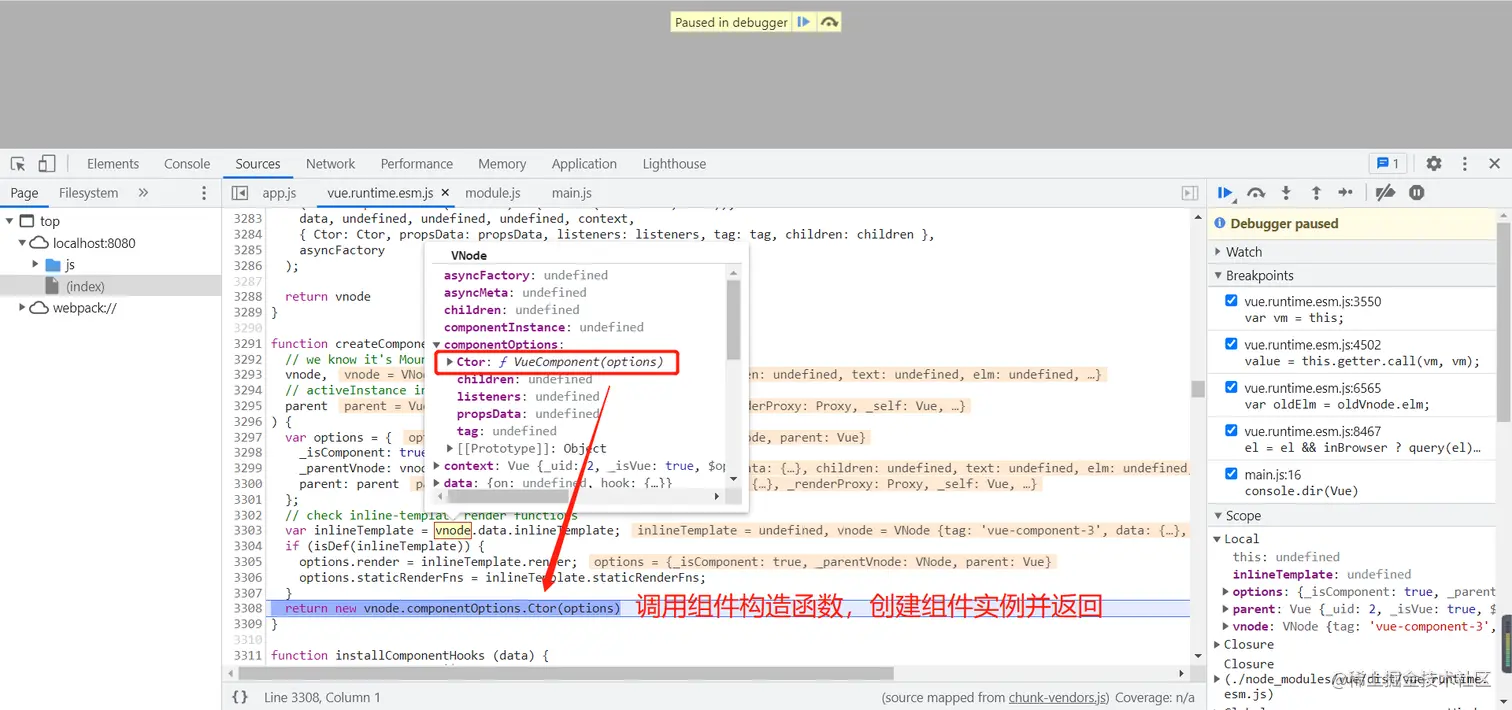Disable breakpoint vue.runtime.esm.js:3550
Screen dimensions: 1512x710
click(x=1231, y=301)
